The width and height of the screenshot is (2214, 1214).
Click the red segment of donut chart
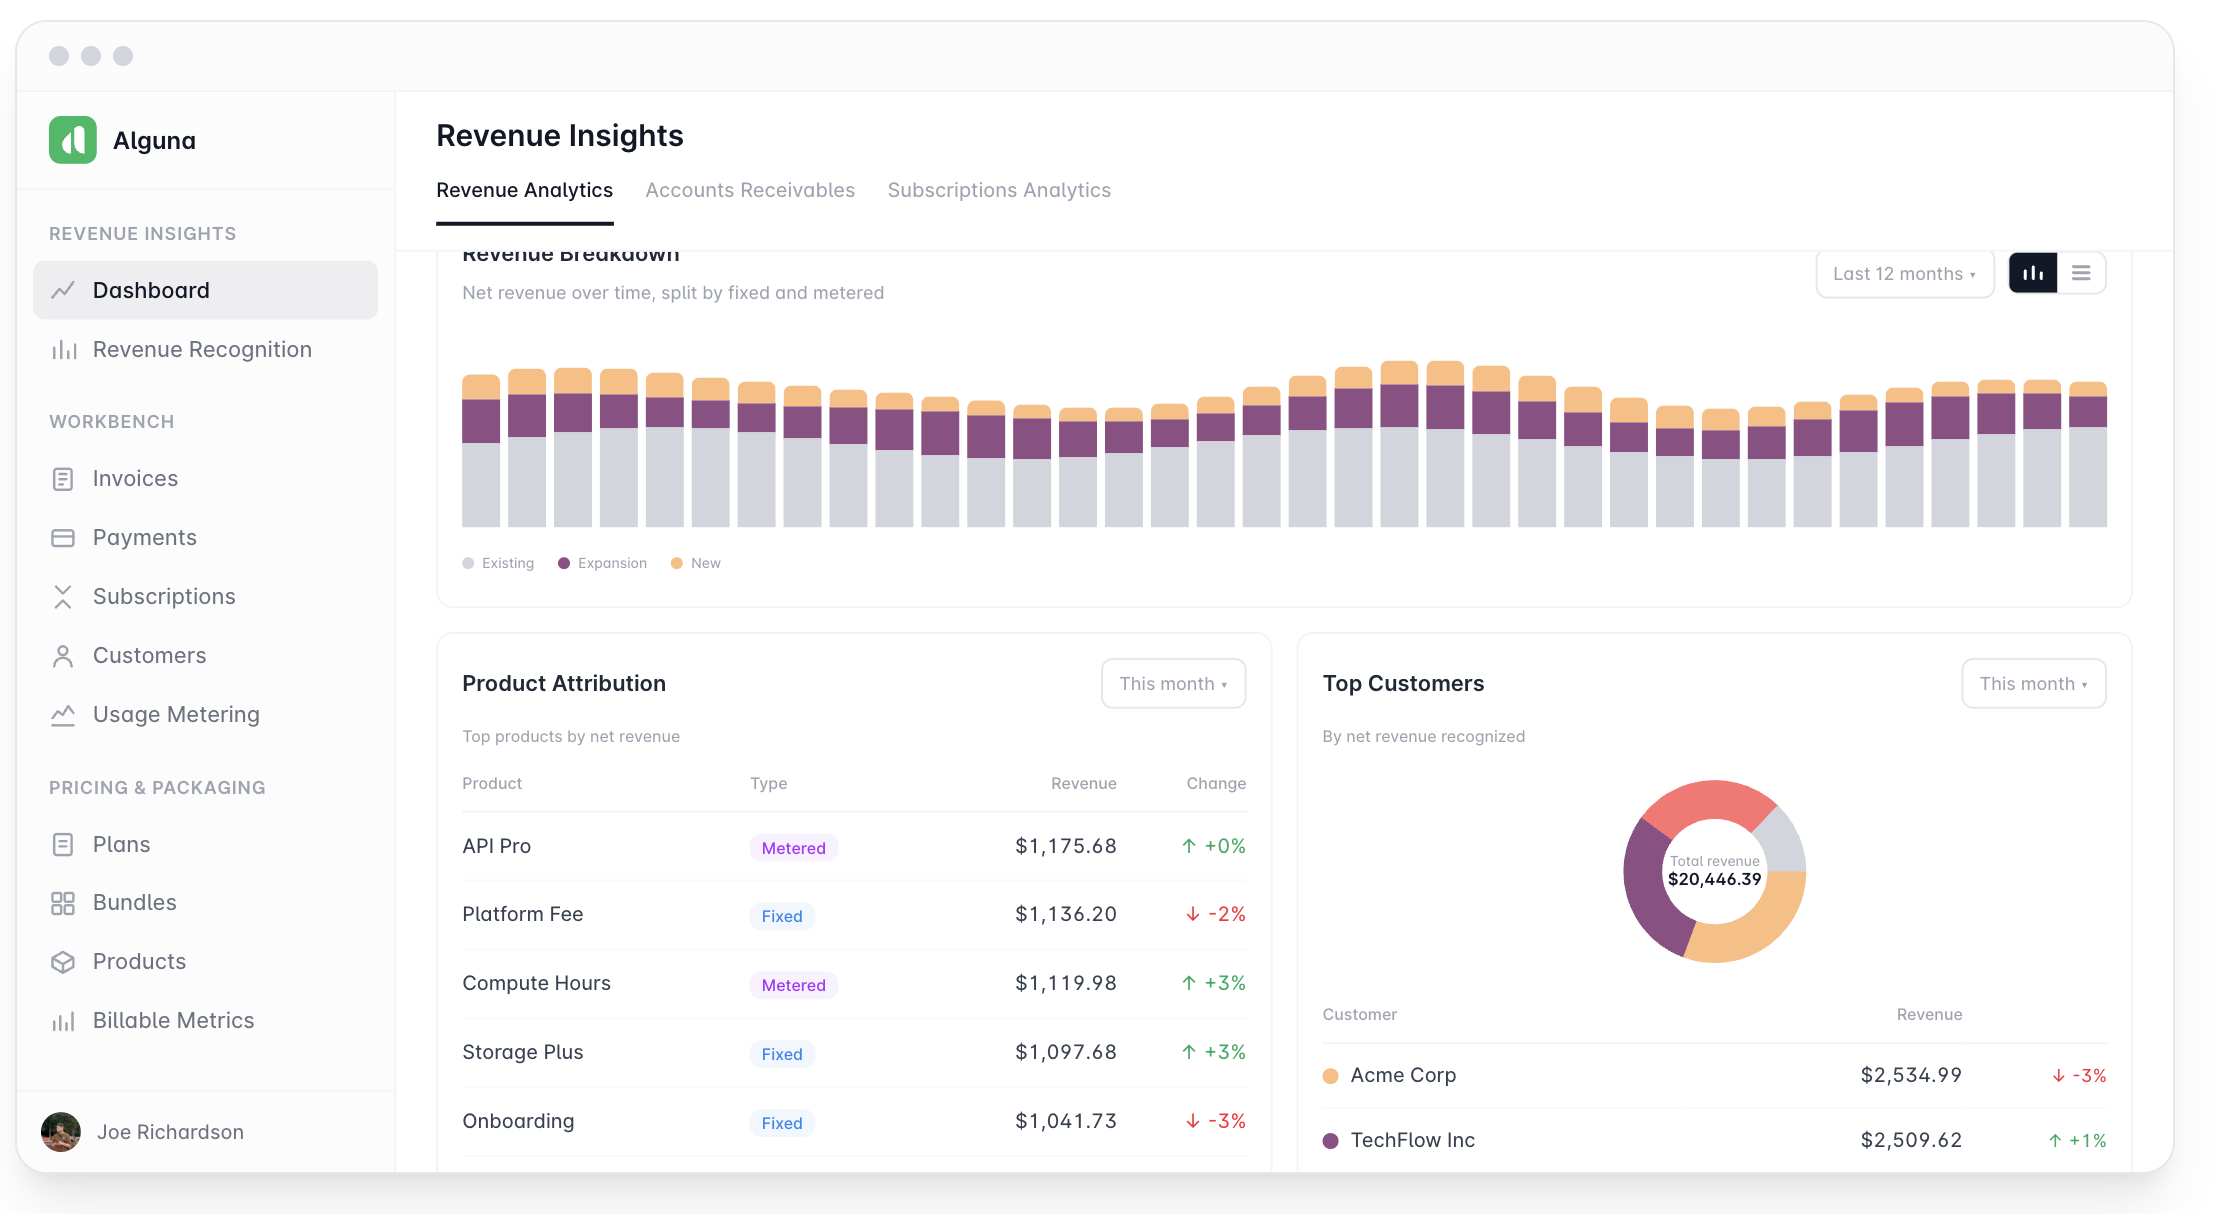pyautogui.click(x=1708, y=804)
